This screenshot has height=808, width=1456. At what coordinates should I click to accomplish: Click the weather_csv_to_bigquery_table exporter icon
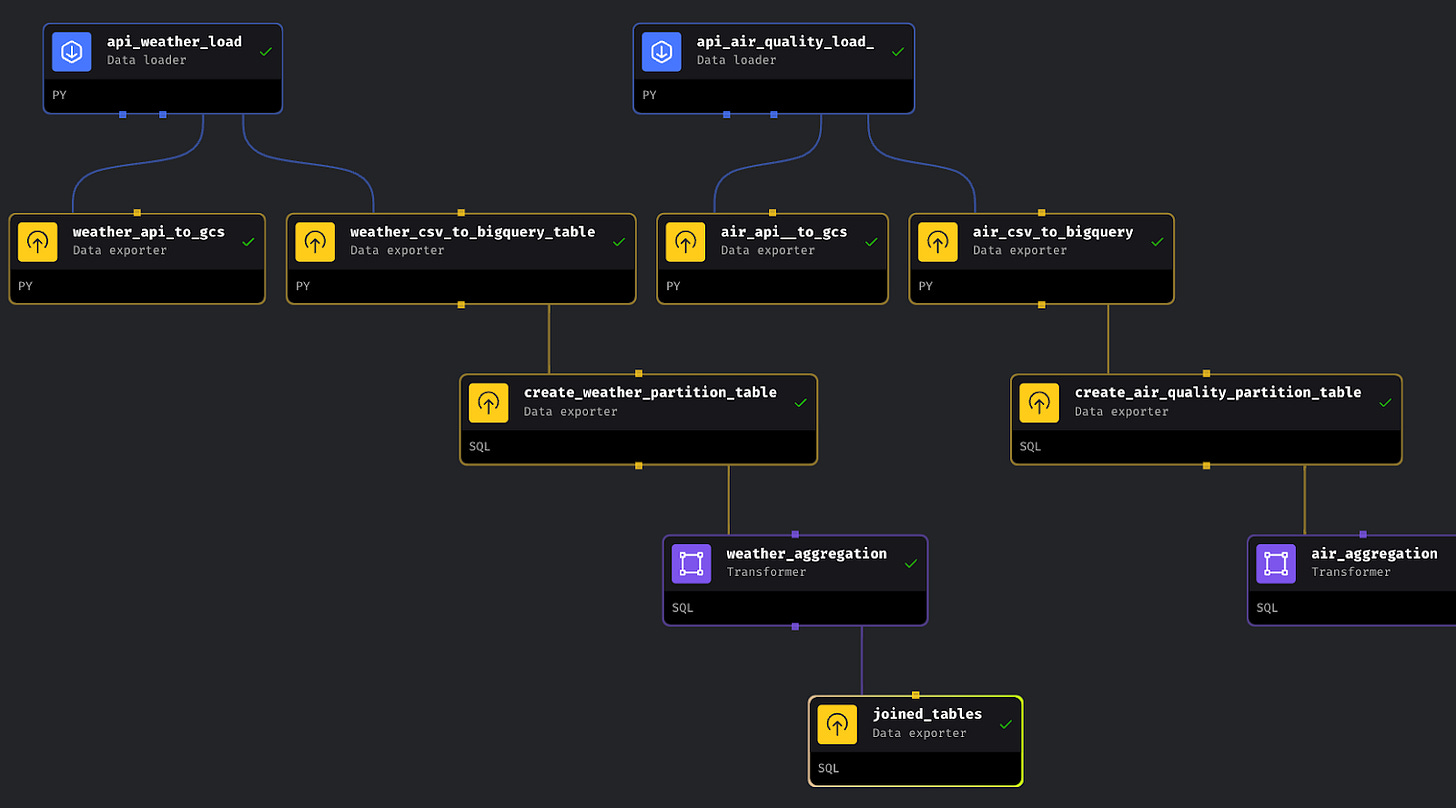(x=315, y=242)
